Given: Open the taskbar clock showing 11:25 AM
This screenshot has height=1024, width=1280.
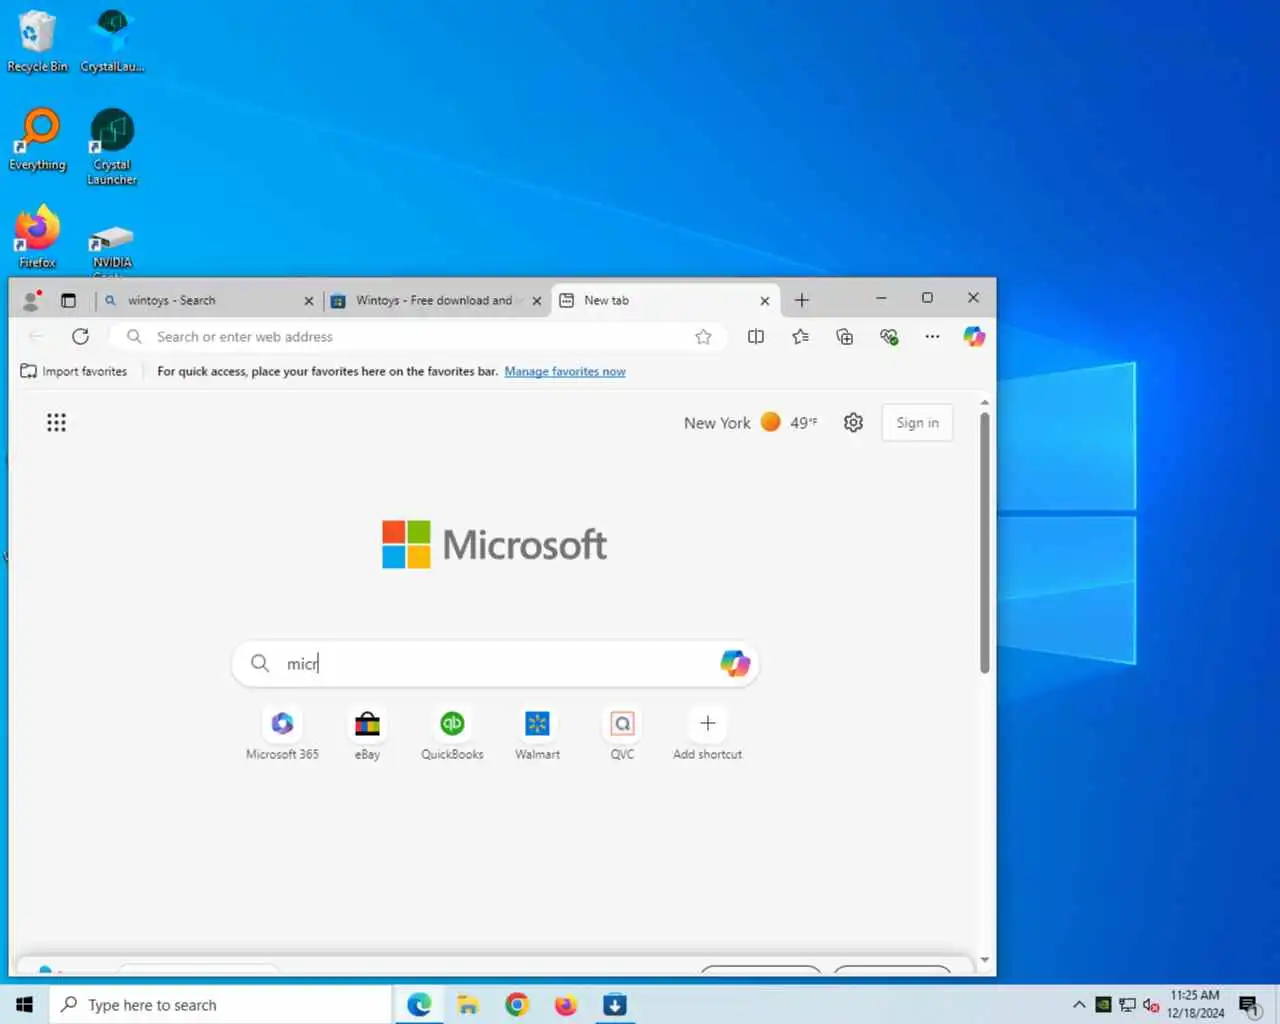Looking at the screenshot, I should [1195, 1004].
